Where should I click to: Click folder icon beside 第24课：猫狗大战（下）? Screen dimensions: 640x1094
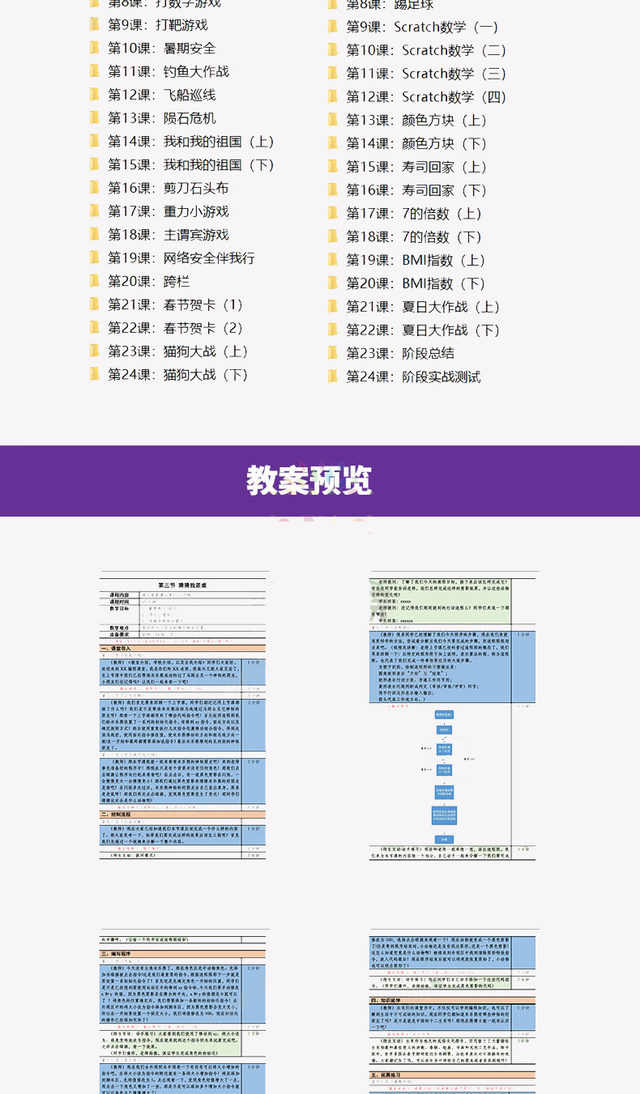point(94,375)
